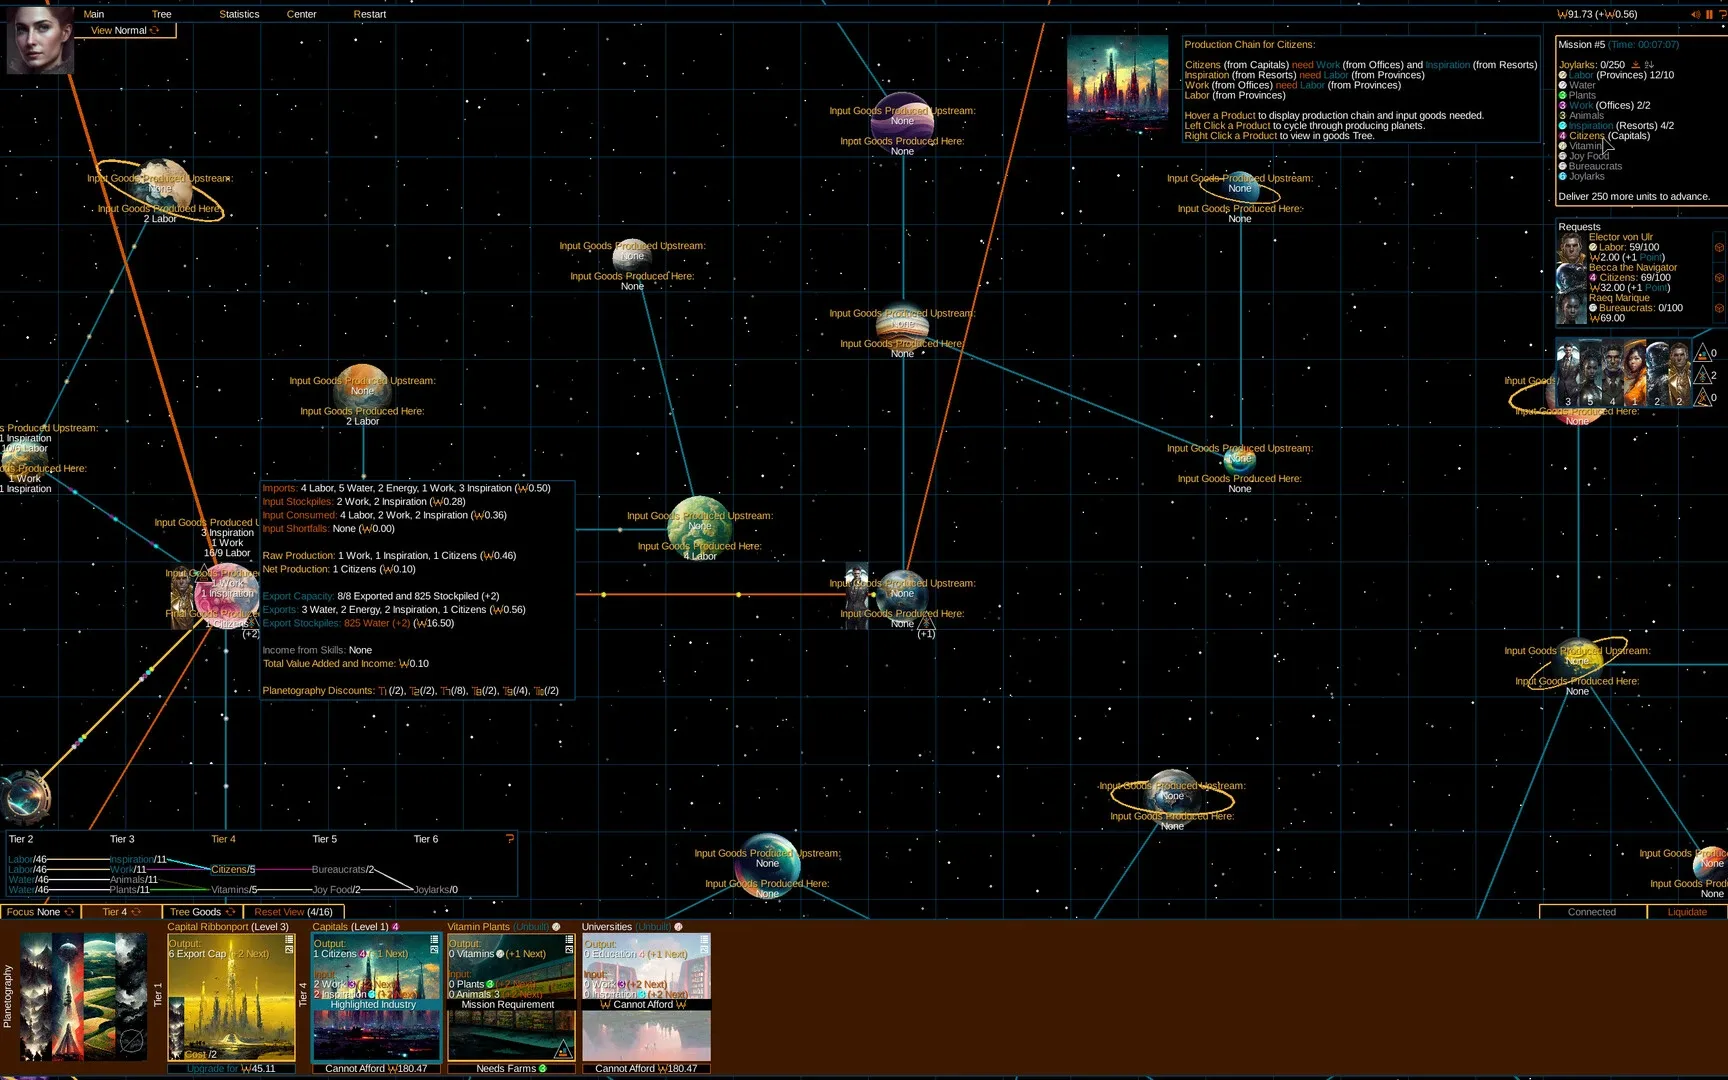Click the sort arrows icon beside Joylarks

1649,65
